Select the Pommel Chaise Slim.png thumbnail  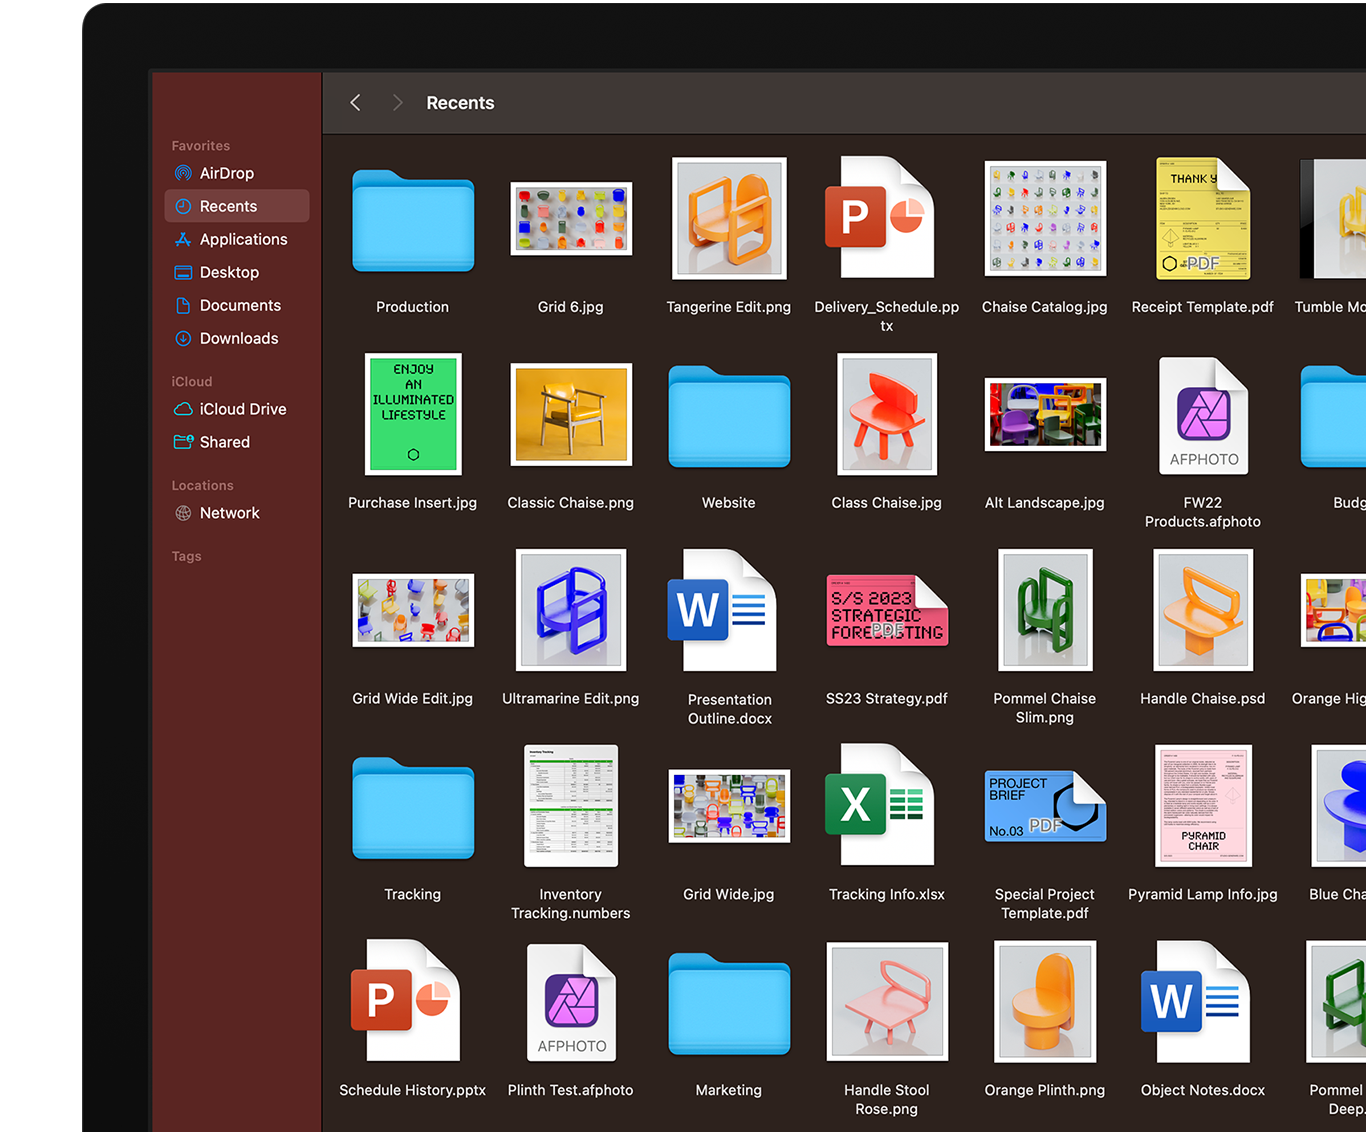point(1045,610)
